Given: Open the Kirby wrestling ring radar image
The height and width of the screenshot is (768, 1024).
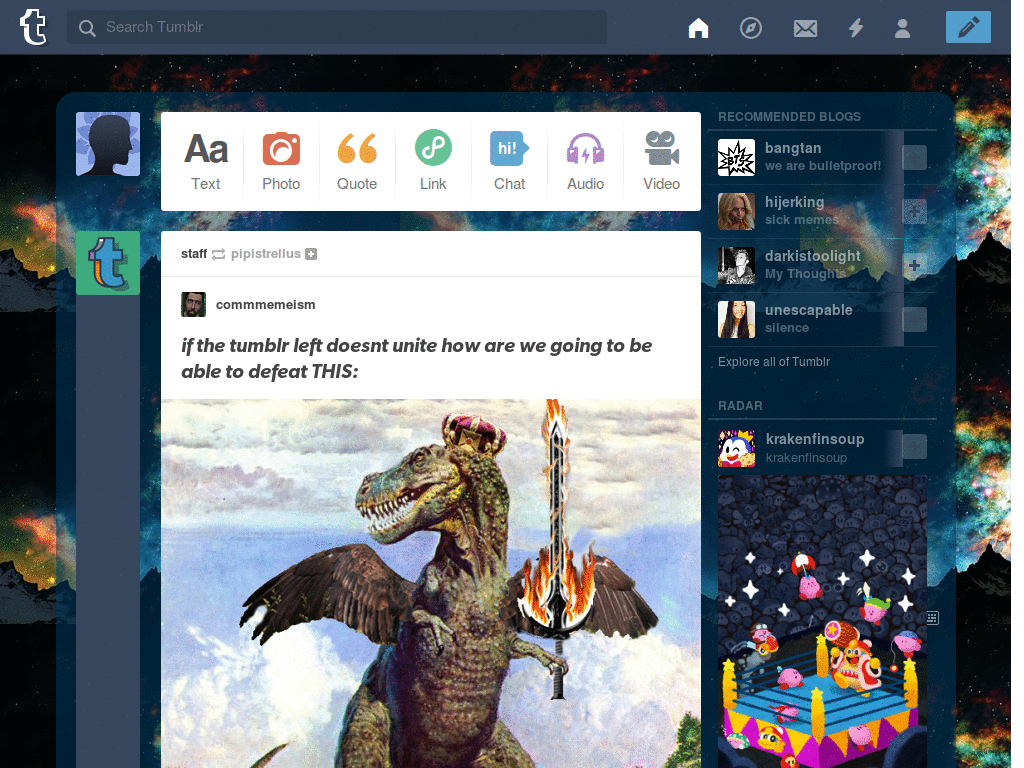Looking at the screenshot, I should point(823,622).
